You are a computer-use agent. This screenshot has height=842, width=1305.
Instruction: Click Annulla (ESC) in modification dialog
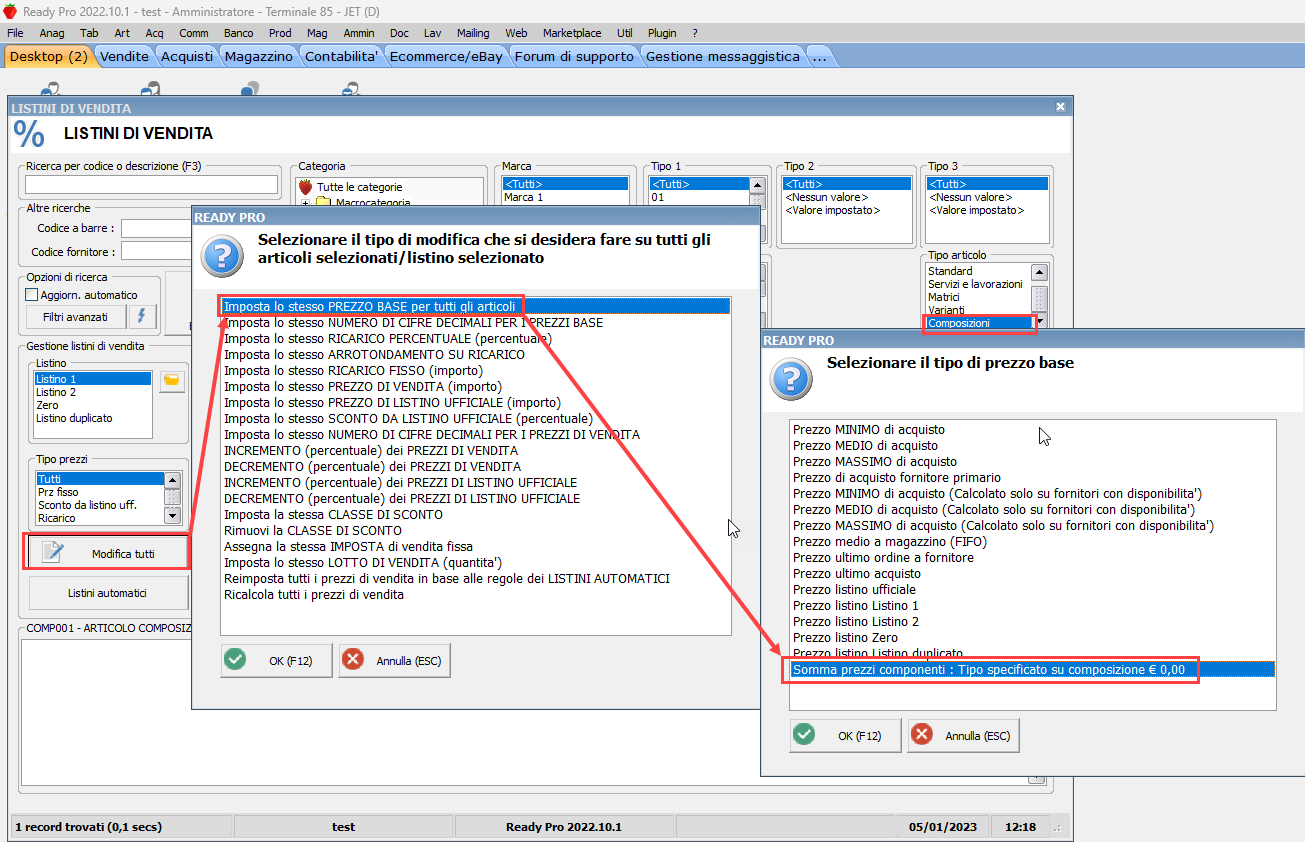point(395,660)
